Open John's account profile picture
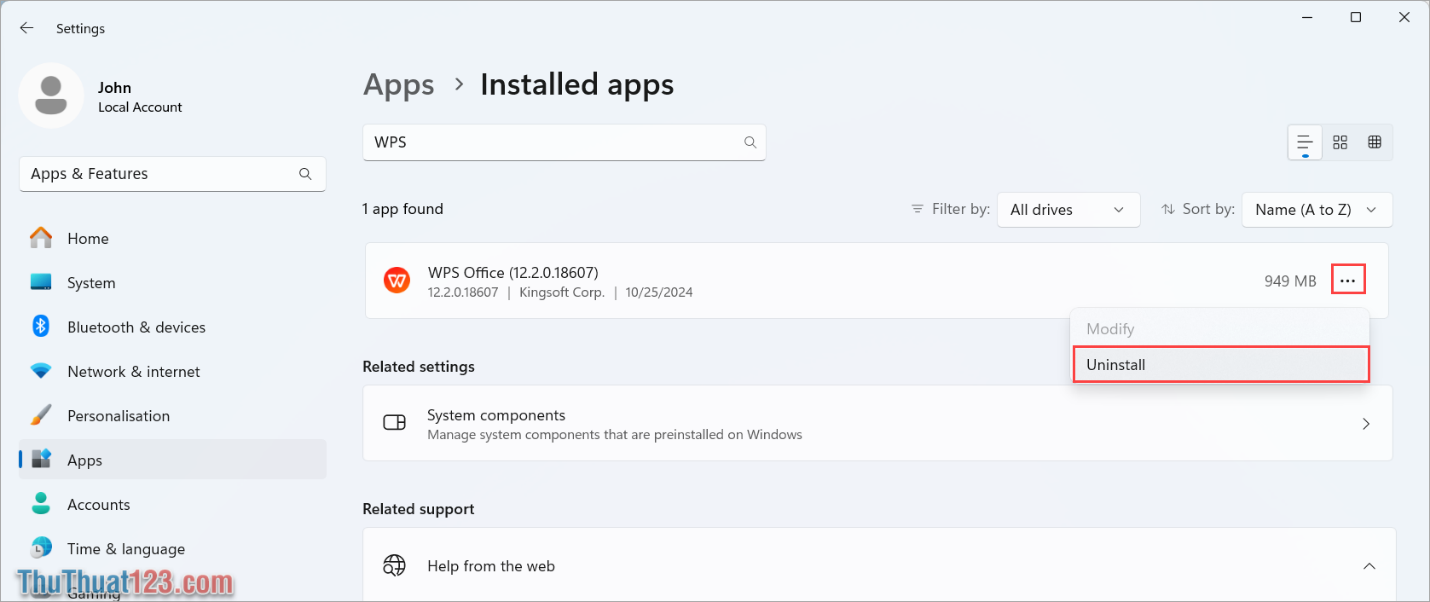 coord(51,96)
